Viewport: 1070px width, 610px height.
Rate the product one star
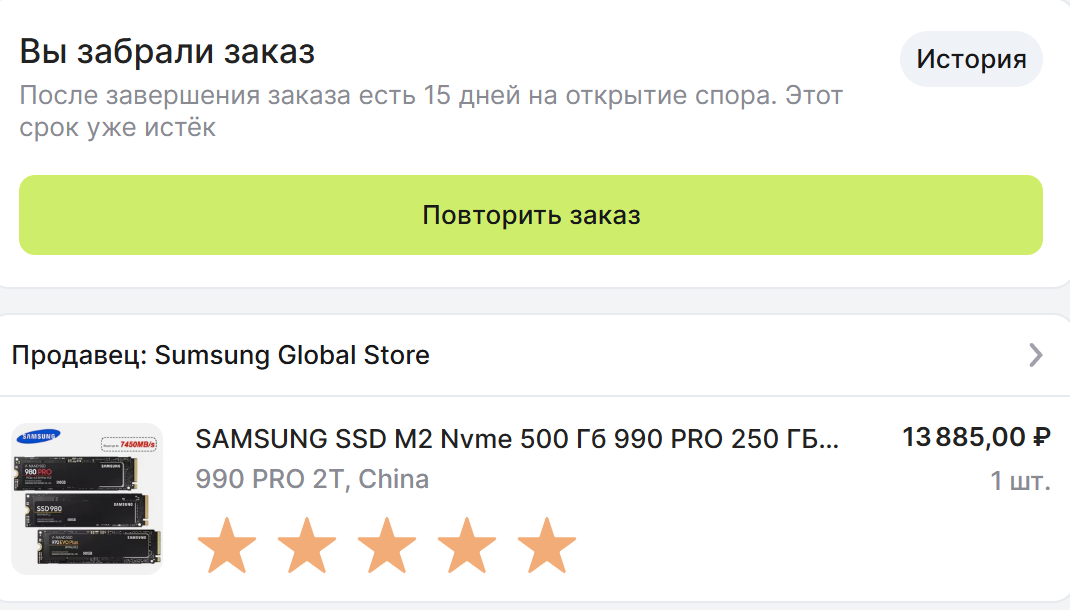[227, 545]
